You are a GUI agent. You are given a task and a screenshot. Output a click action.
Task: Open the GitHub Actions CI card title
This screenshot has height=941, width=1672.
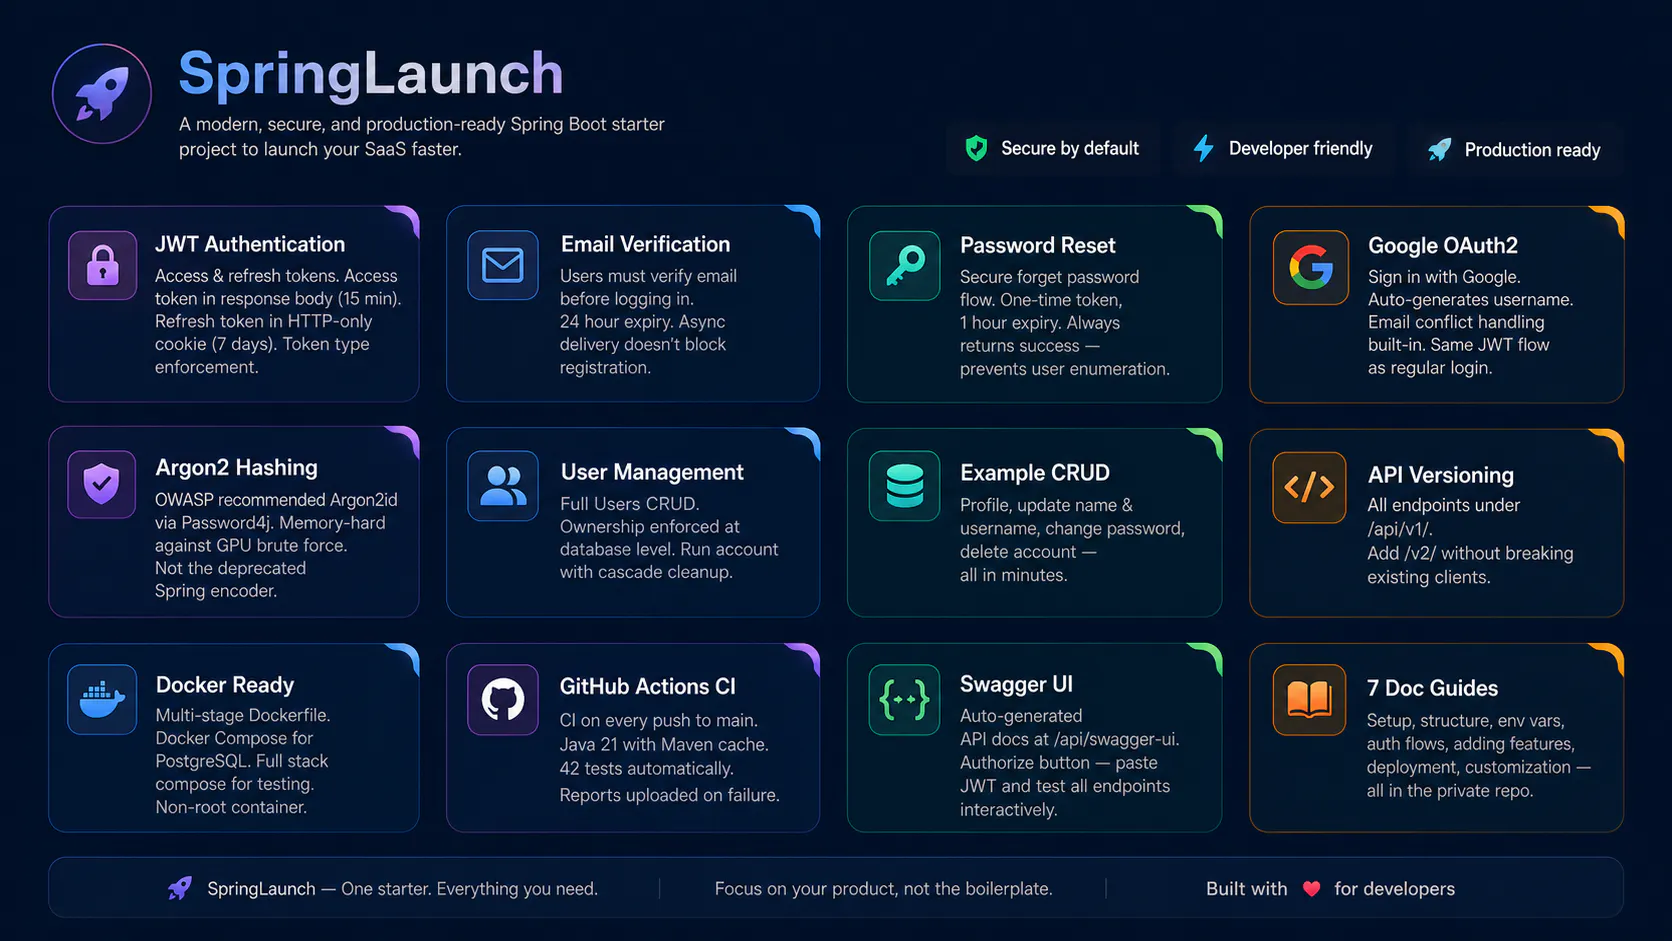647,686
